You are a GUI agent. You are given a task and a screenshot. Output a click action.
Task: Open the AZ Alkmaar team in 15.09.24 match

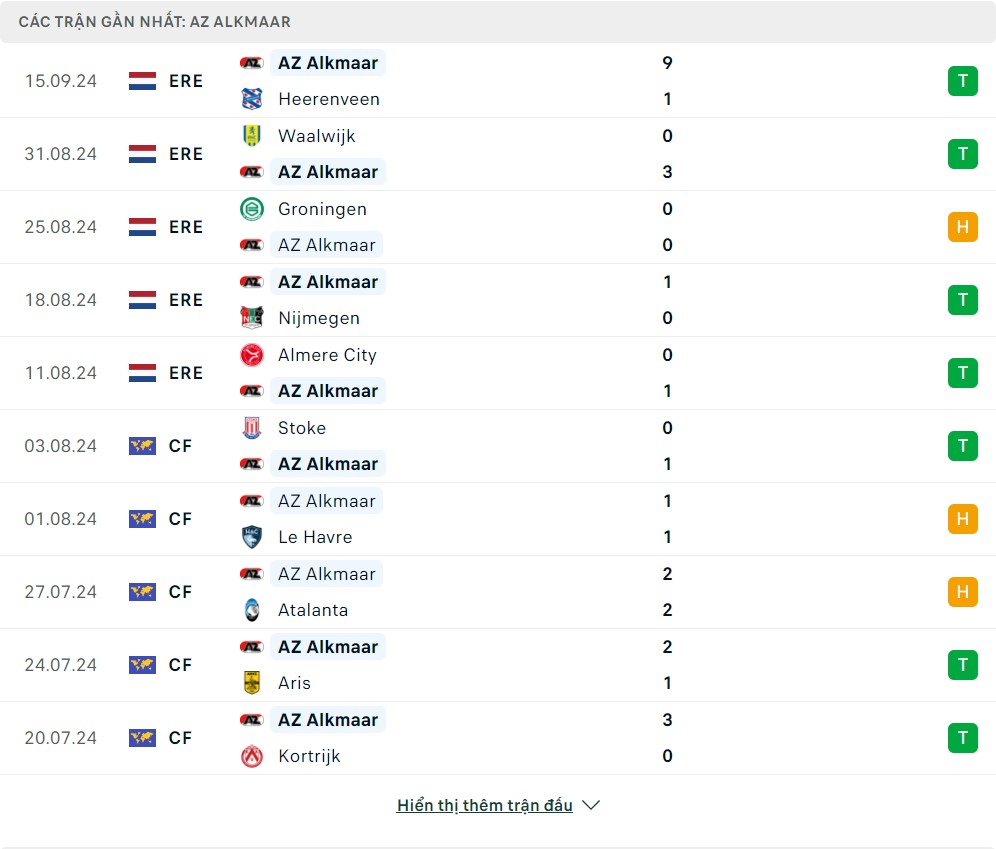tap(327, 63)
